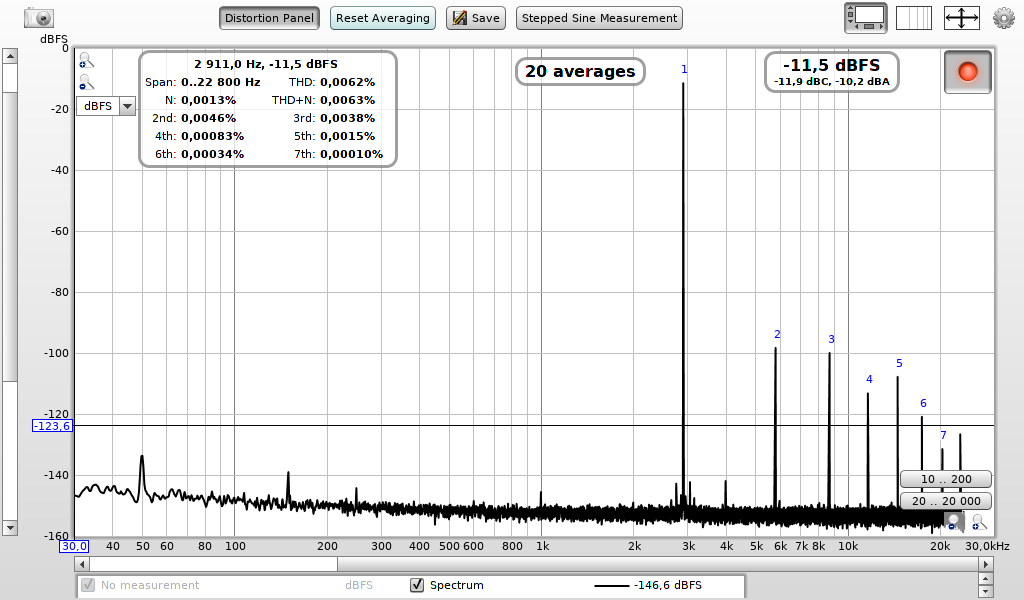Click the 2 911,0 Hz, -11,5 dBFS header
1024x600 pixels.
click(266, 64)
